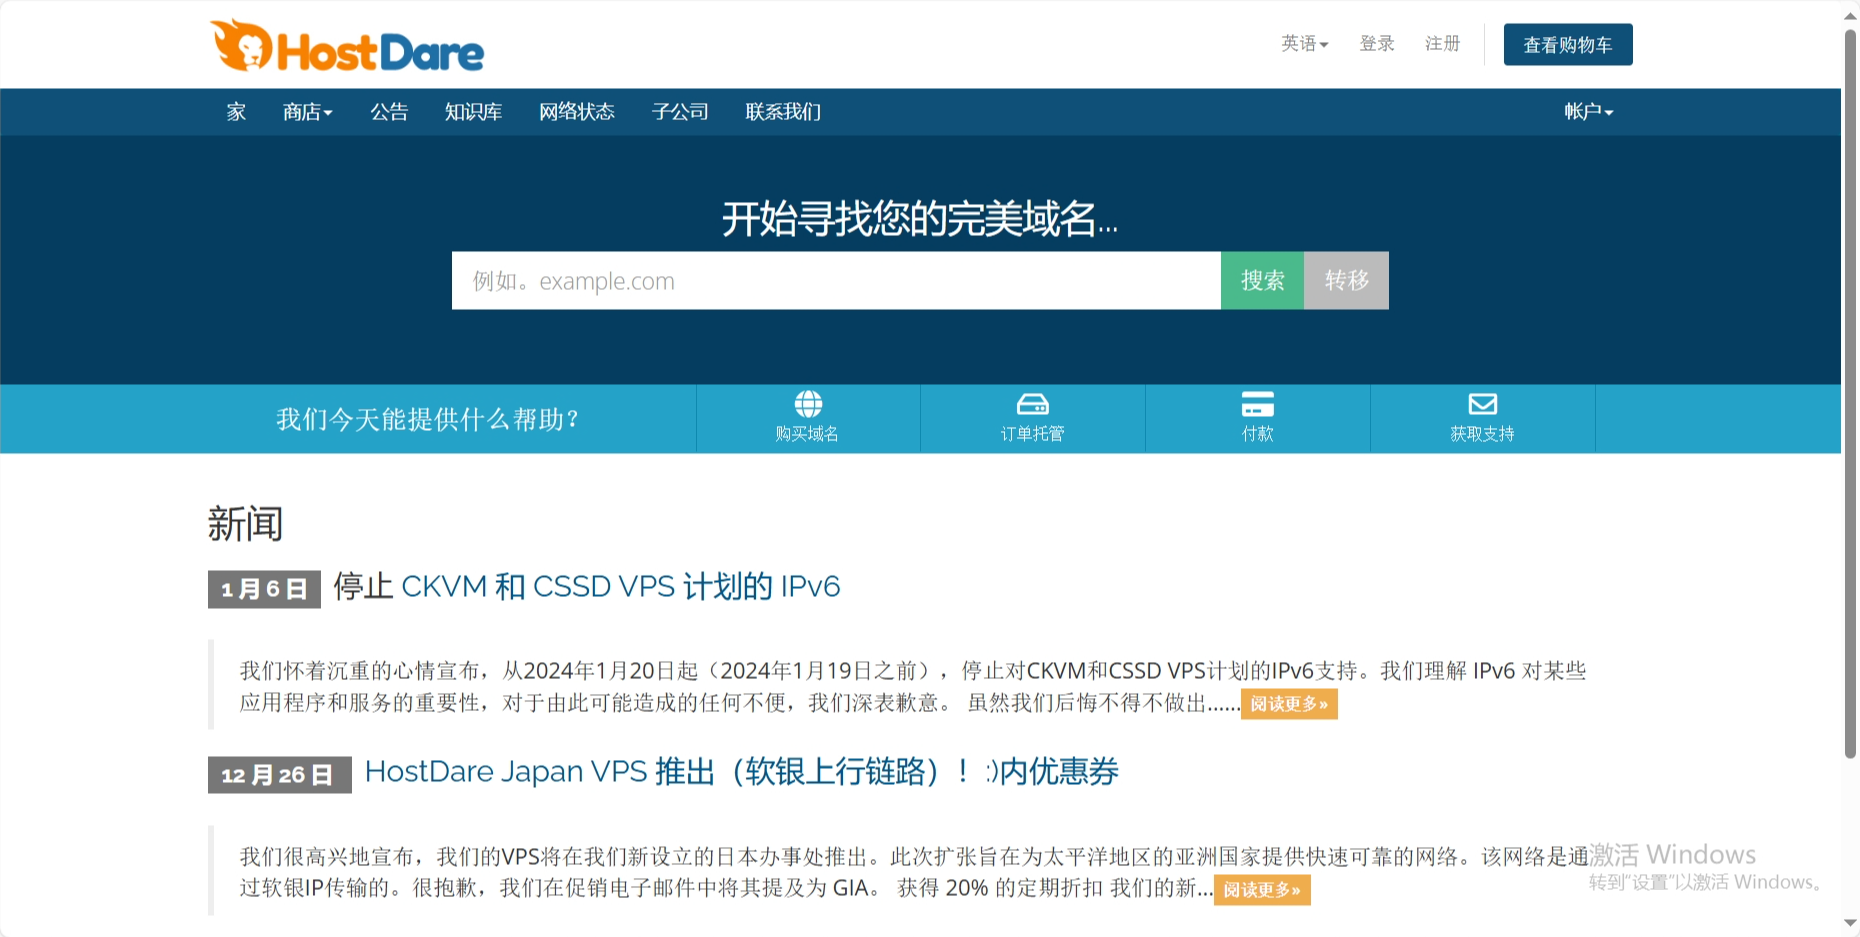Click the example.com domain search input field

830,281
